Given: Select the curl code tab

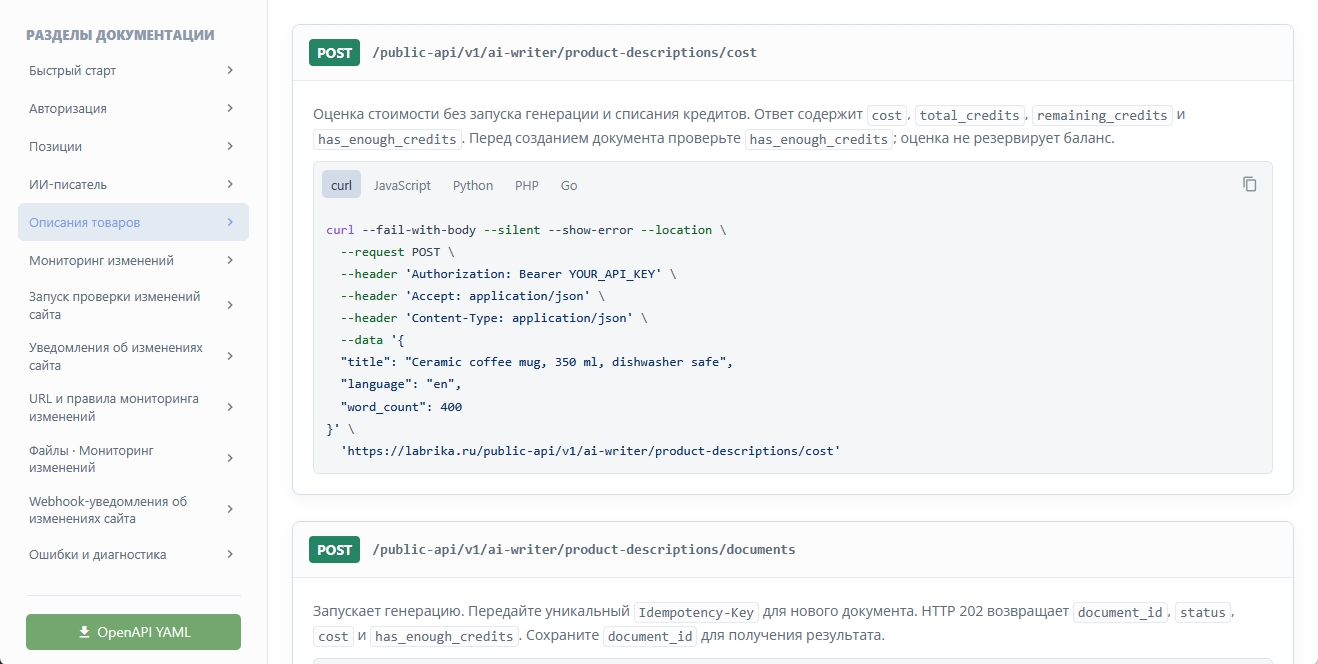Looking at the screenshot, I should tap(341, 185).
